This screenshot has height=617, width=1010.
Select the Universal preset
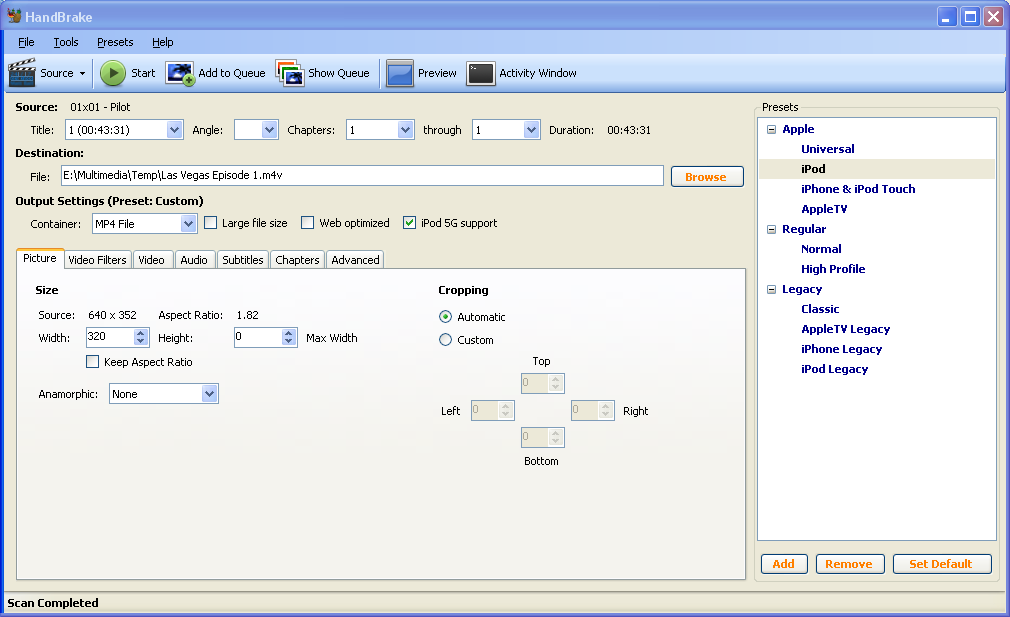click(828, 149)
